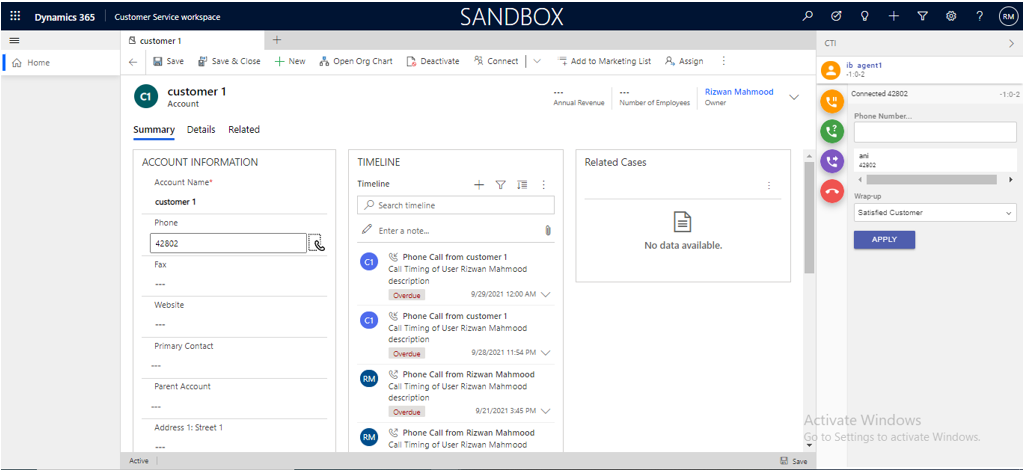Click New in the command bar
This screenshot has height=470, width=1026.
289,61
